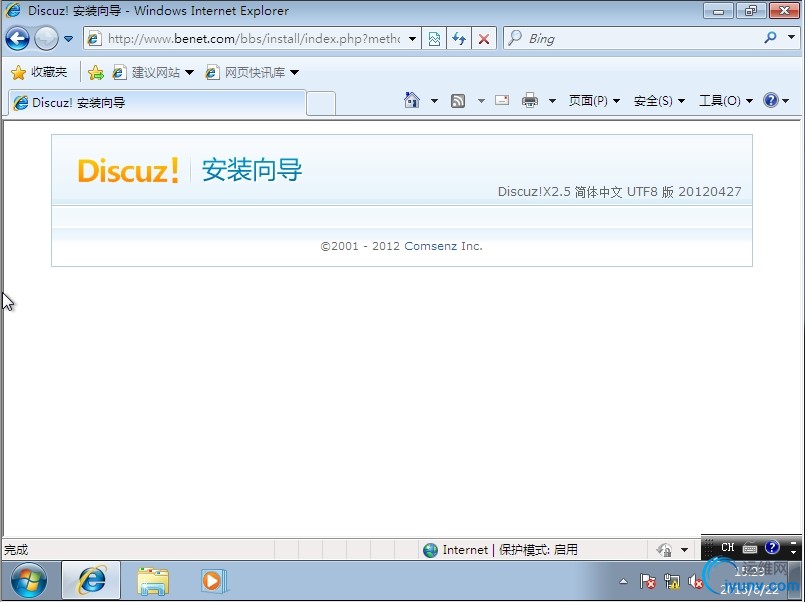Click the muted speaker tray icon
805x602 pixels.
[696, 581]
